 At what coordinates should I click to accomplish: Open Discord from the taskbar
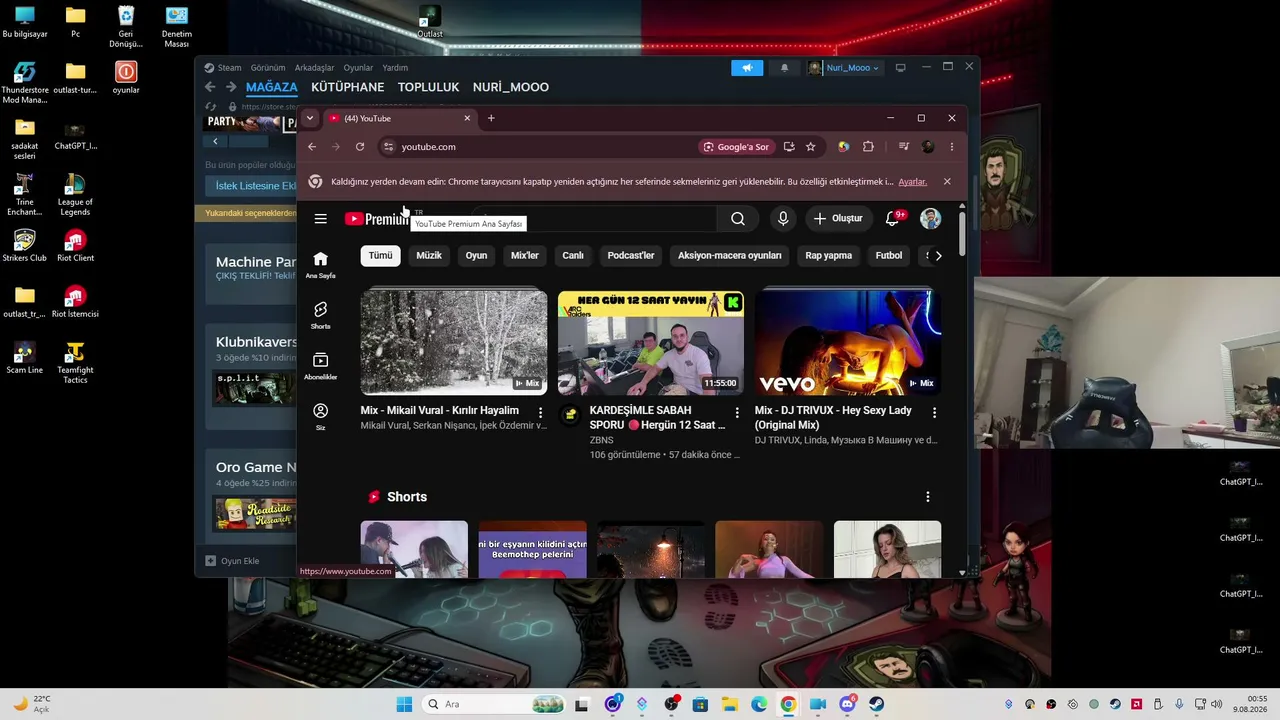pos(848,704)
